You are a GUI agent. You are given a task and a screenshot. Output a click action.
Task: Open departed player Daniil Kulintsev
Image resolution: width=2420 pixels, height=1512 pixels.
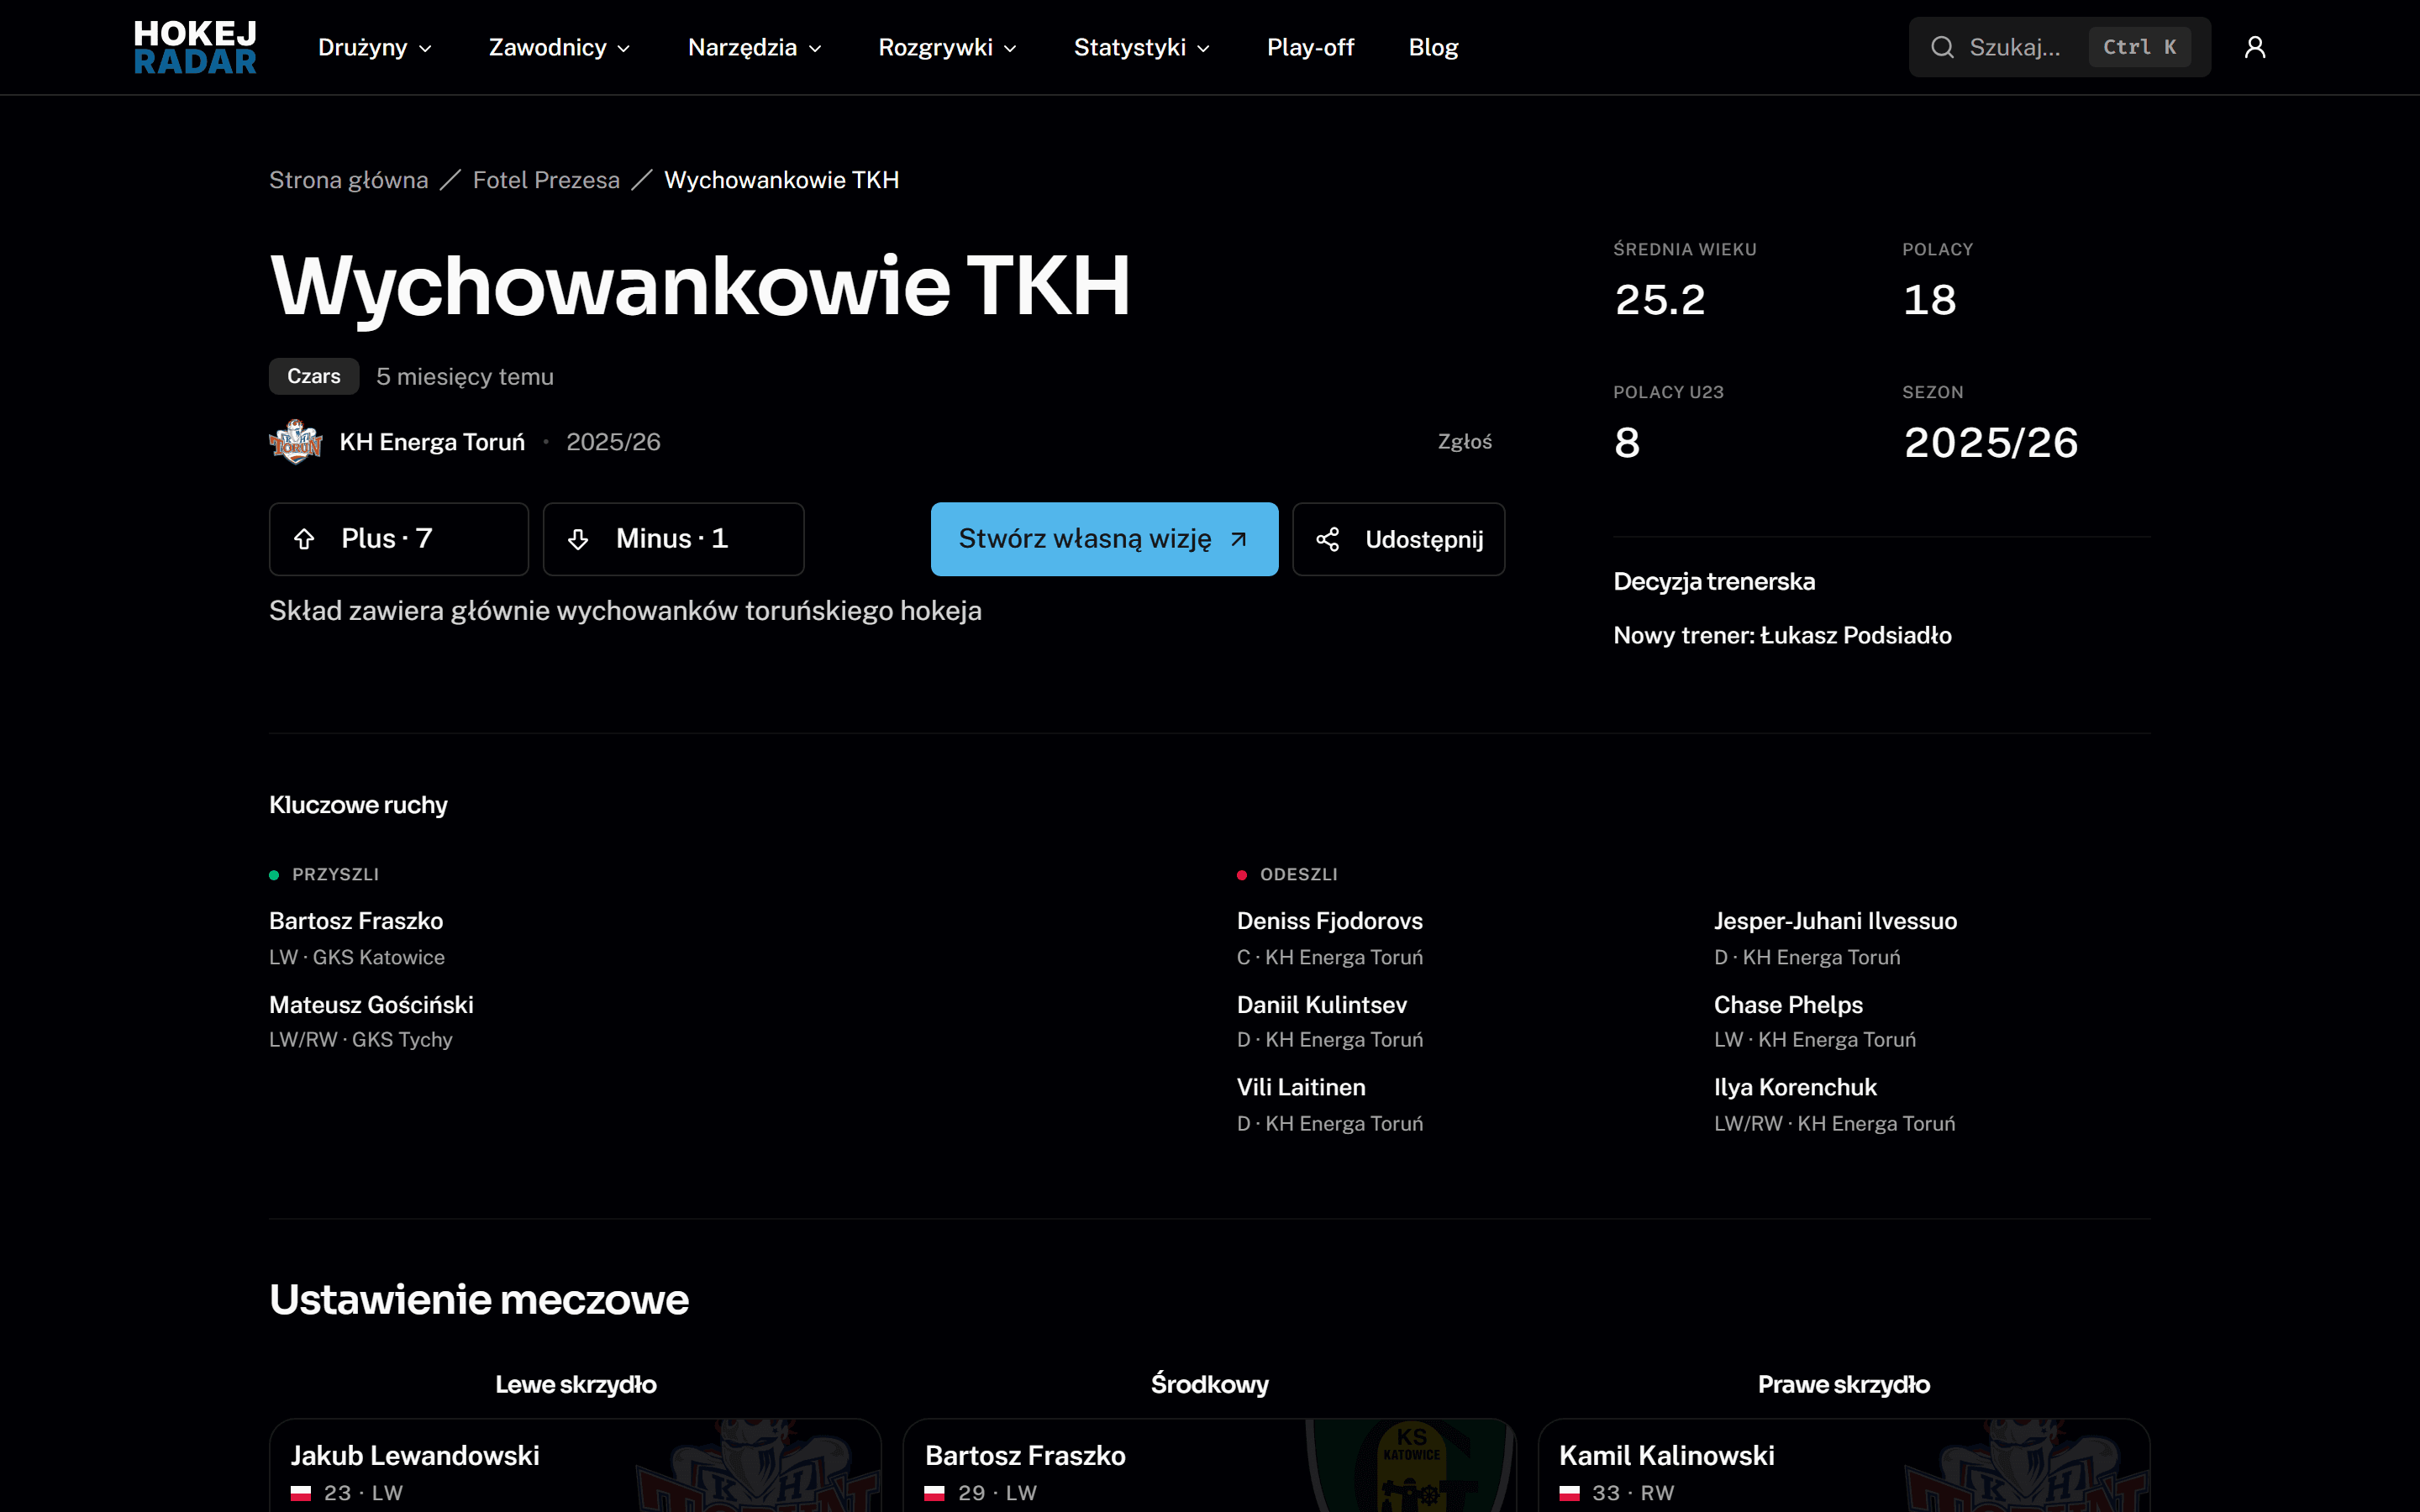click(1321, 1005)
